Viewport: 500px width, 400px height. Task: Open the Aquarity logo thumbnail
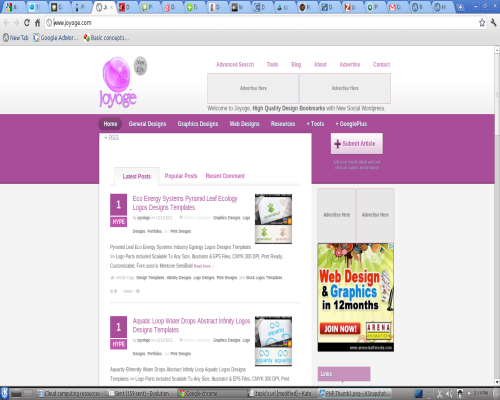(273, 341)
